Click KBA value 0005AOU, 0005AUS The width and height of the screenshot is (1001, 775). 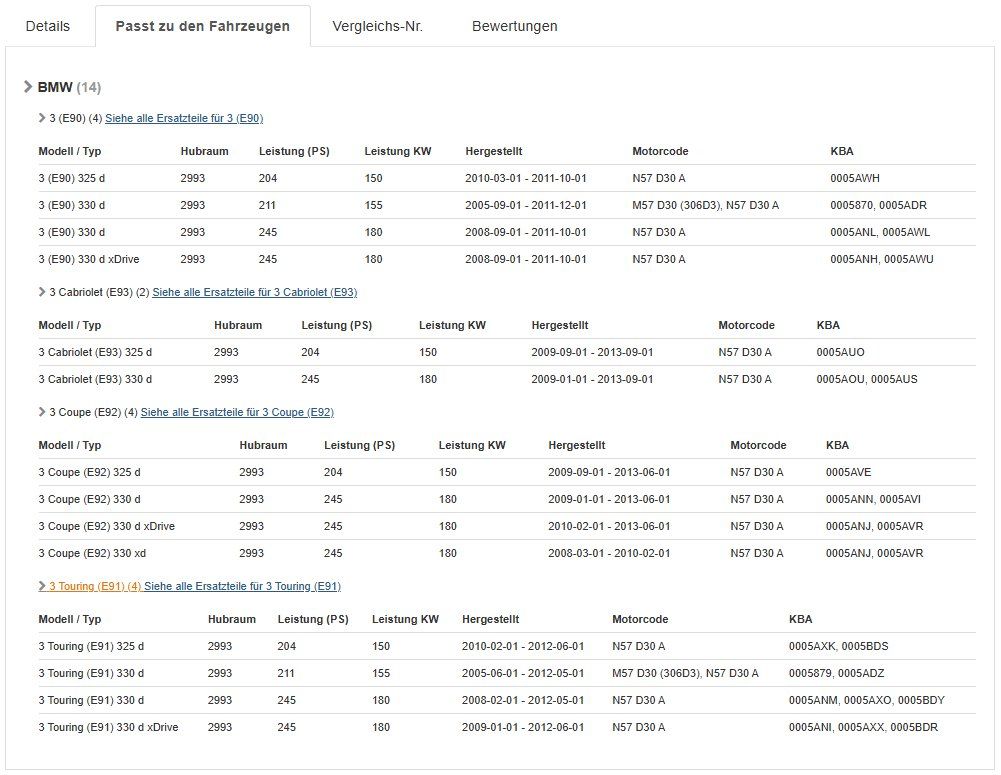[x=866, y=379]
